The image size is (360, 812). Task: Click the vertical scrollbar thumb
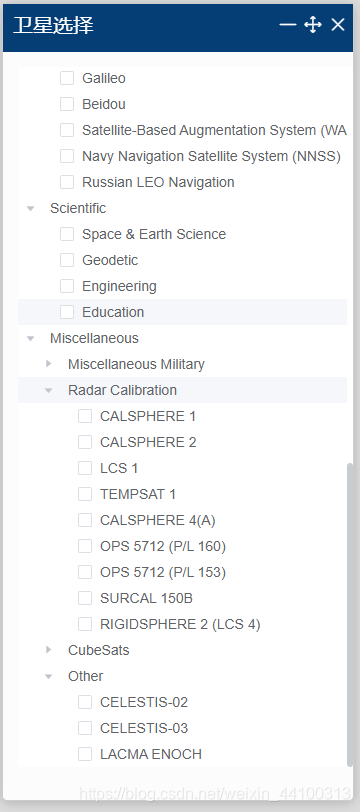click(x=350, y=614)
